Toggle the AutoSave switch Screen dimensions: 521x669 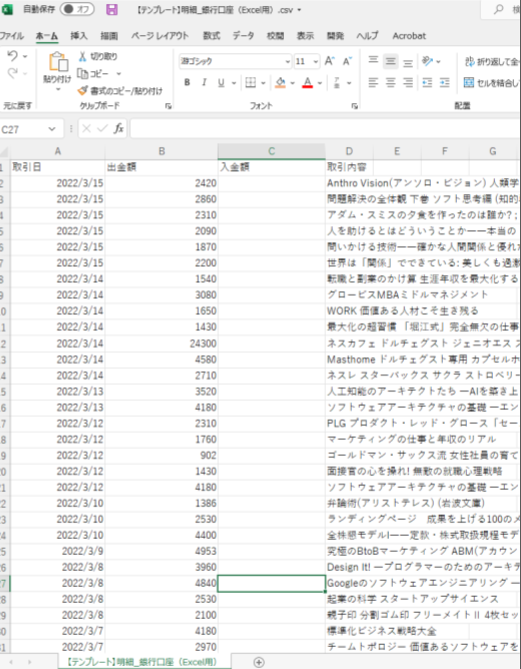[x=77, y=9]
